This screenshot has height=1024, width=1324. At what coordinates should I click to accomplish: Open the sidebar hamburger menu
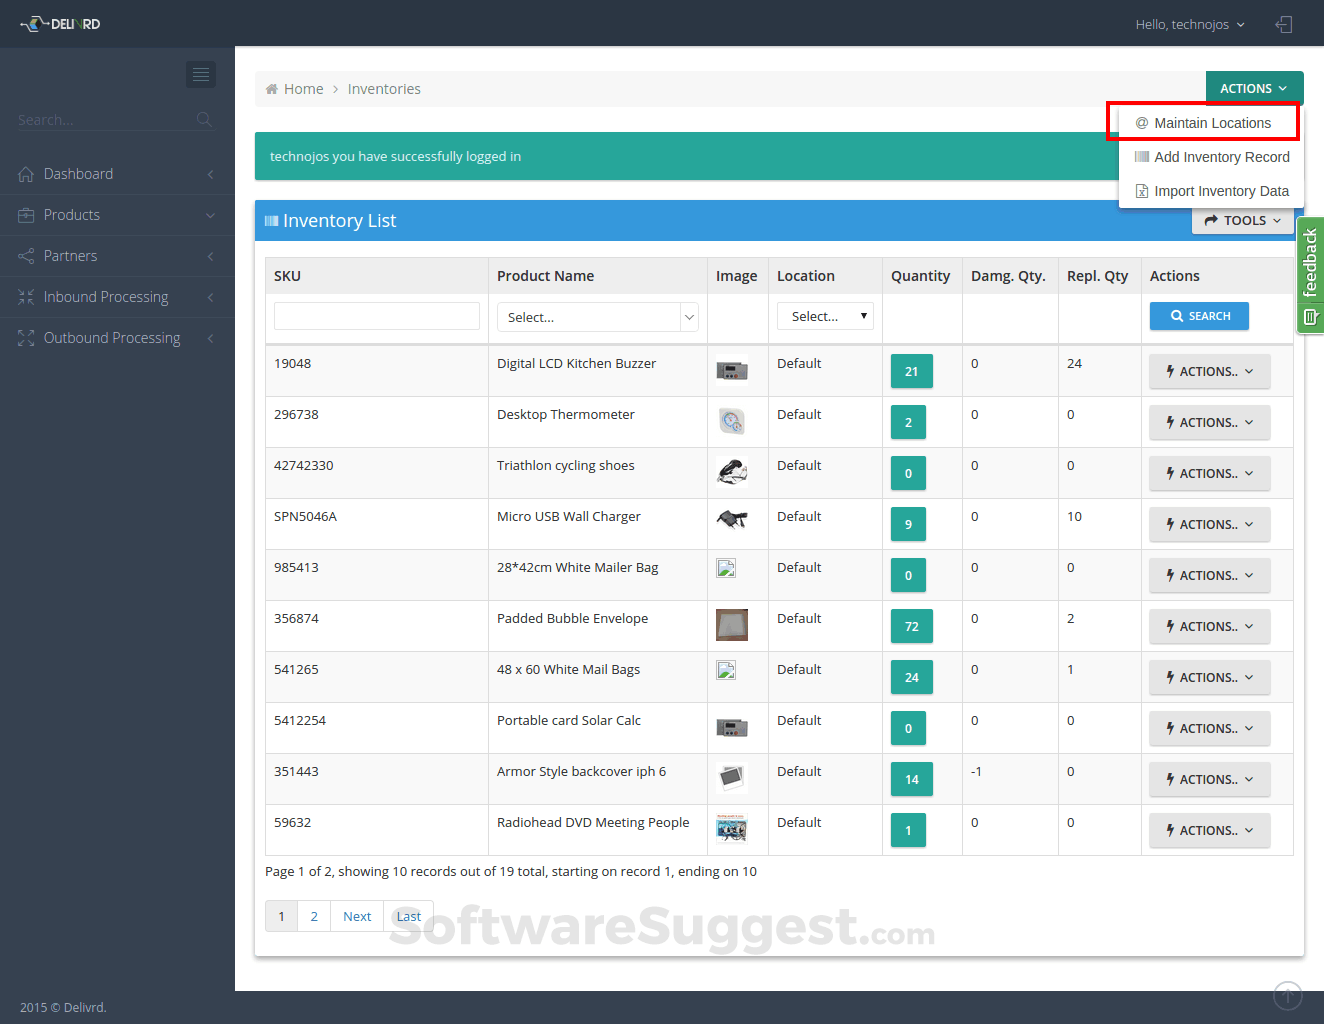point(200,74)
